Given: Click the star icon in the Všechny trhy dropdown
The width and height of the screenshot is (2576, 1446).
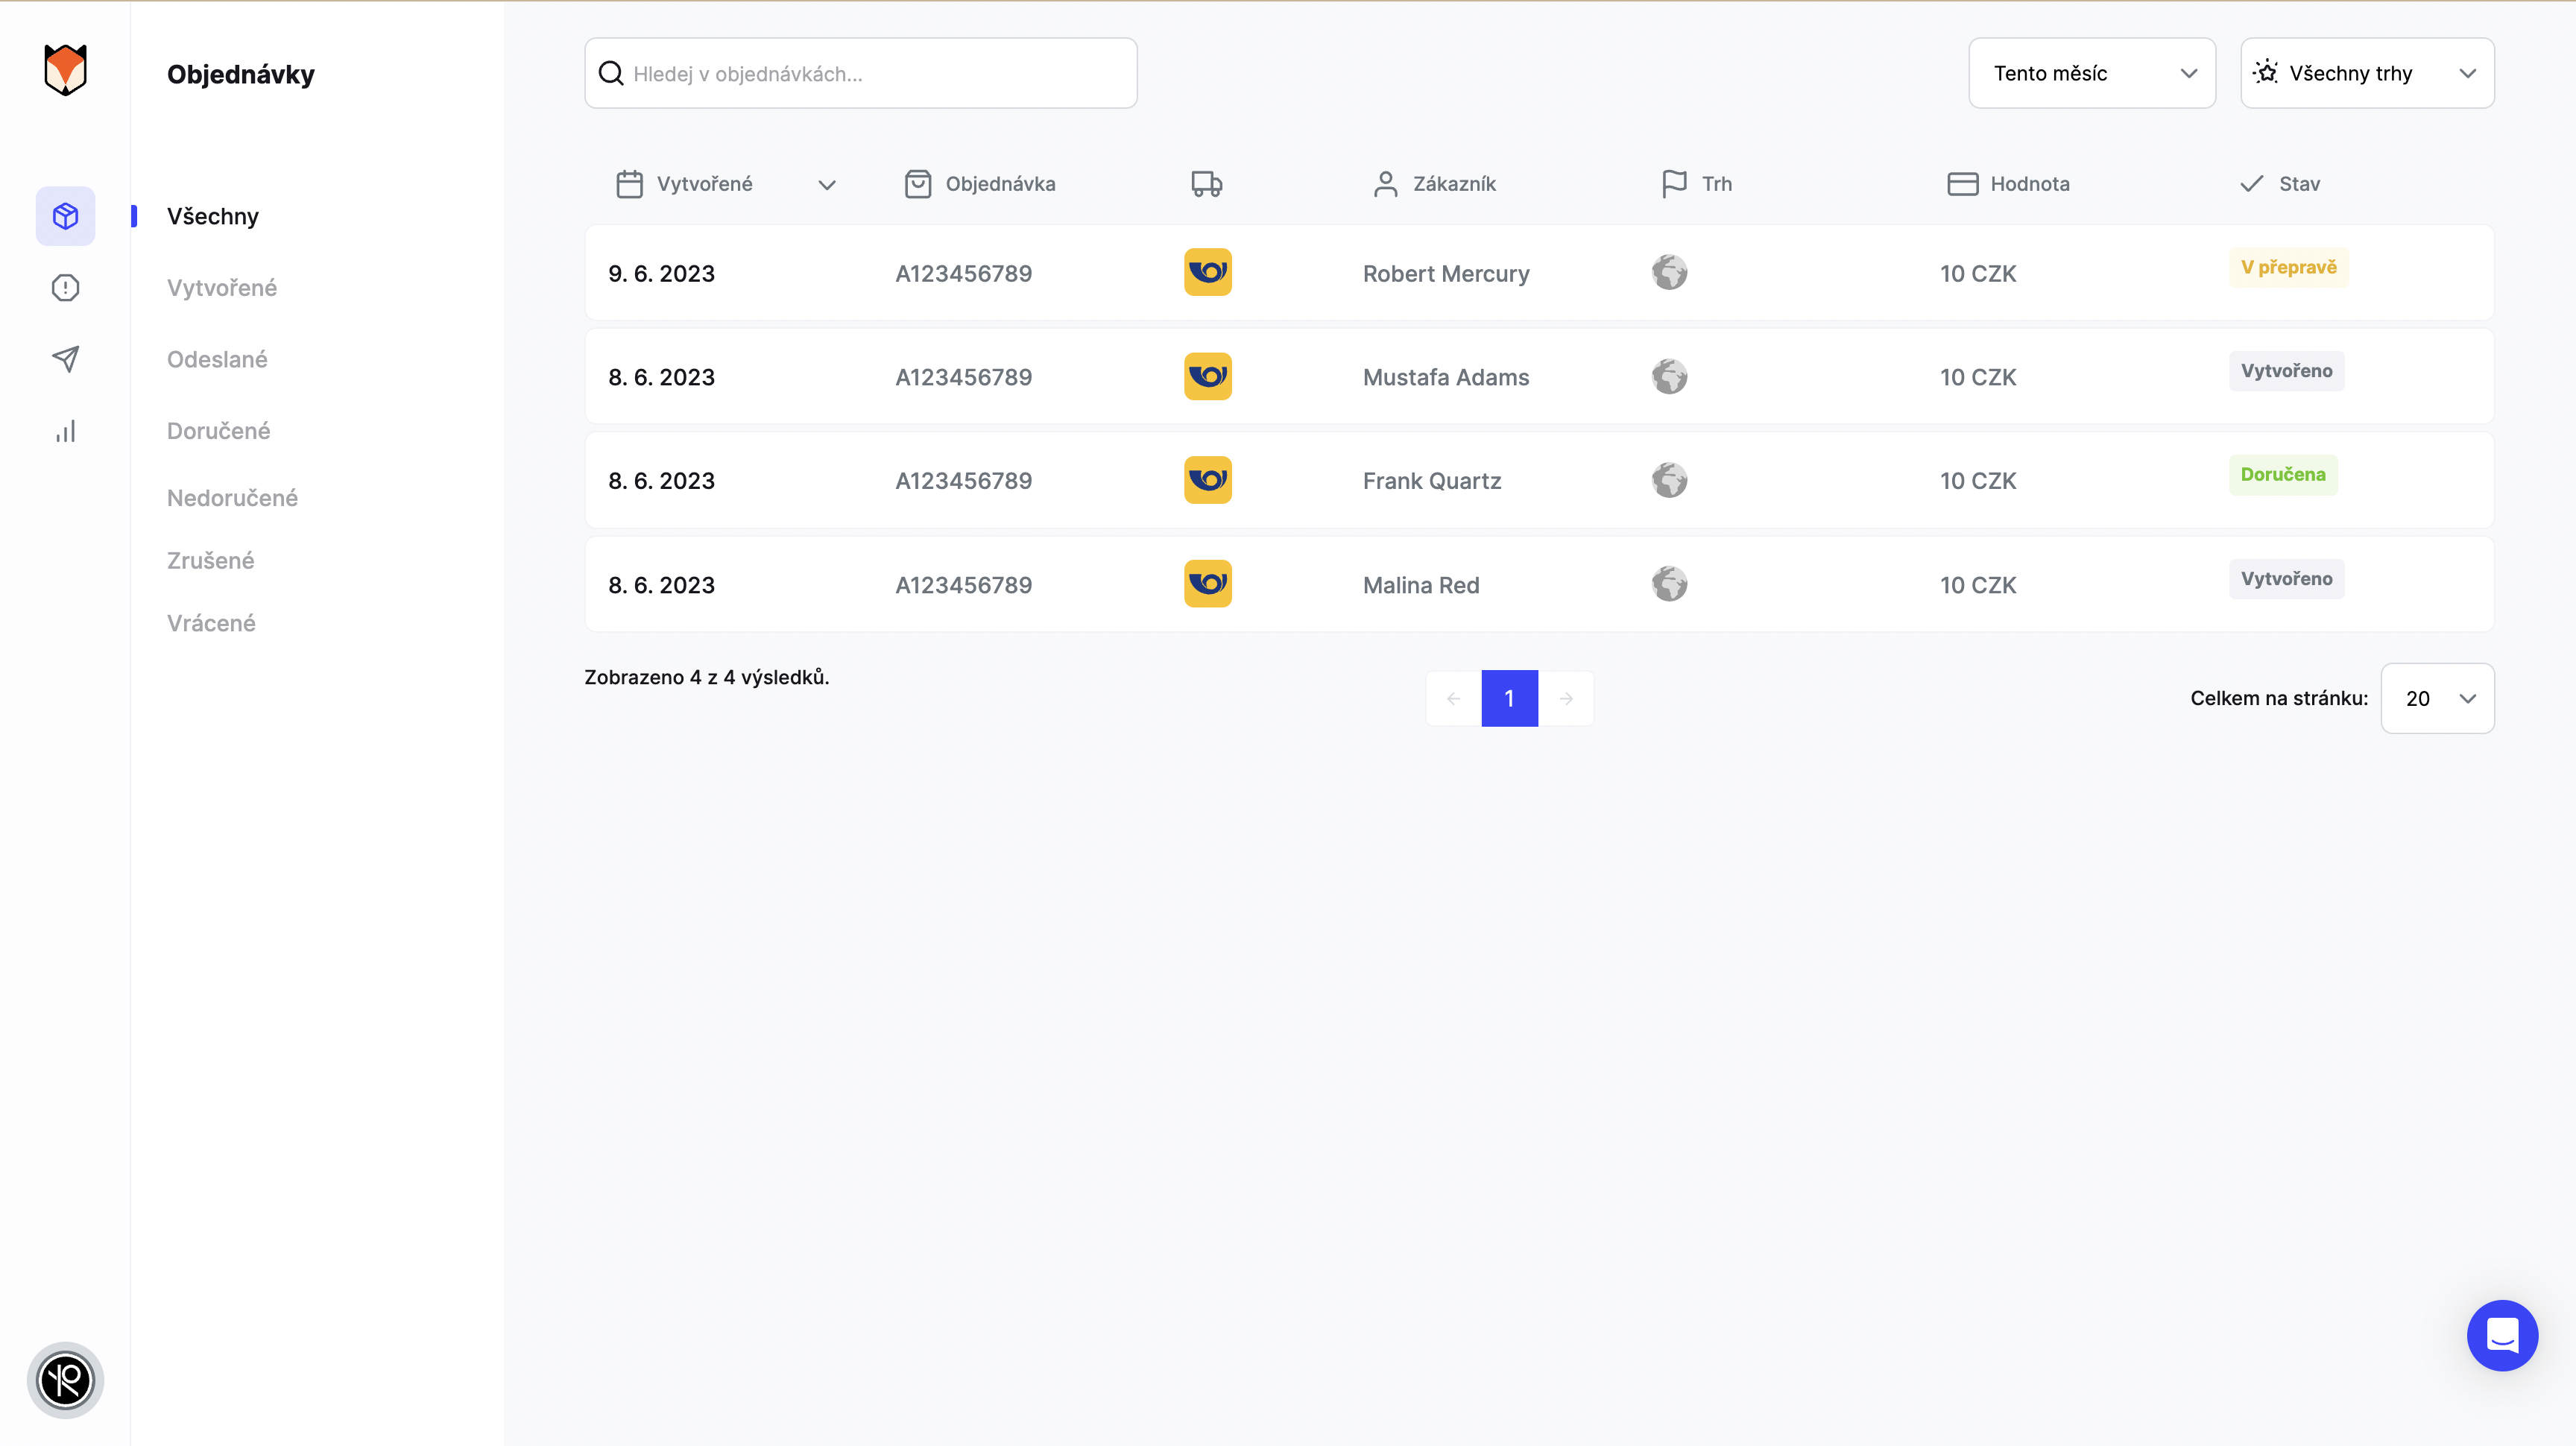Looking at the screenshot, I should pos(2266,73).
